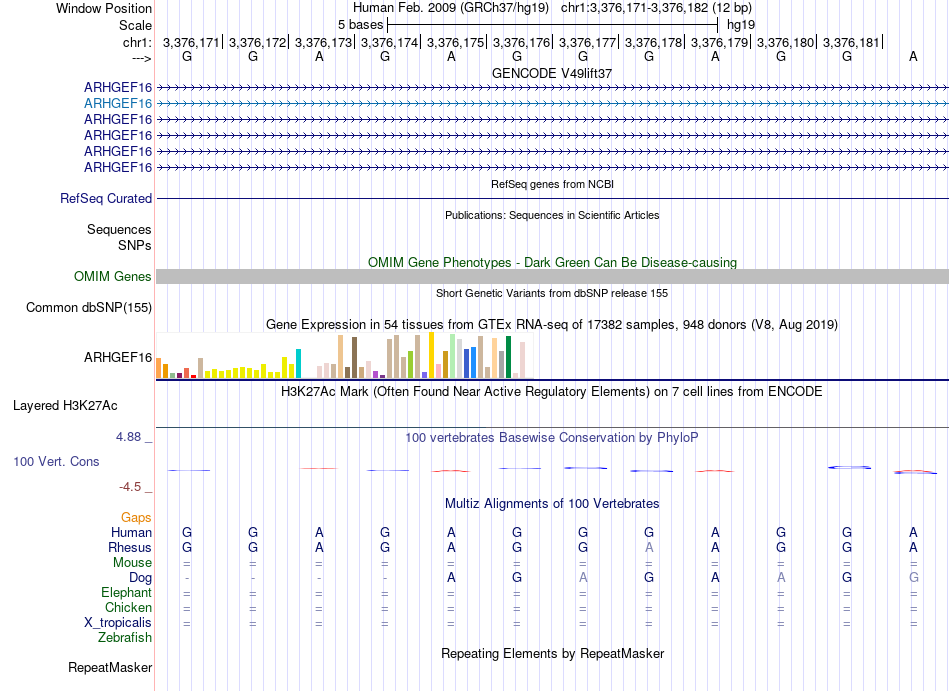
Task: Click Short Genetic Variants from dbSNP title
Action: point(552,293)
